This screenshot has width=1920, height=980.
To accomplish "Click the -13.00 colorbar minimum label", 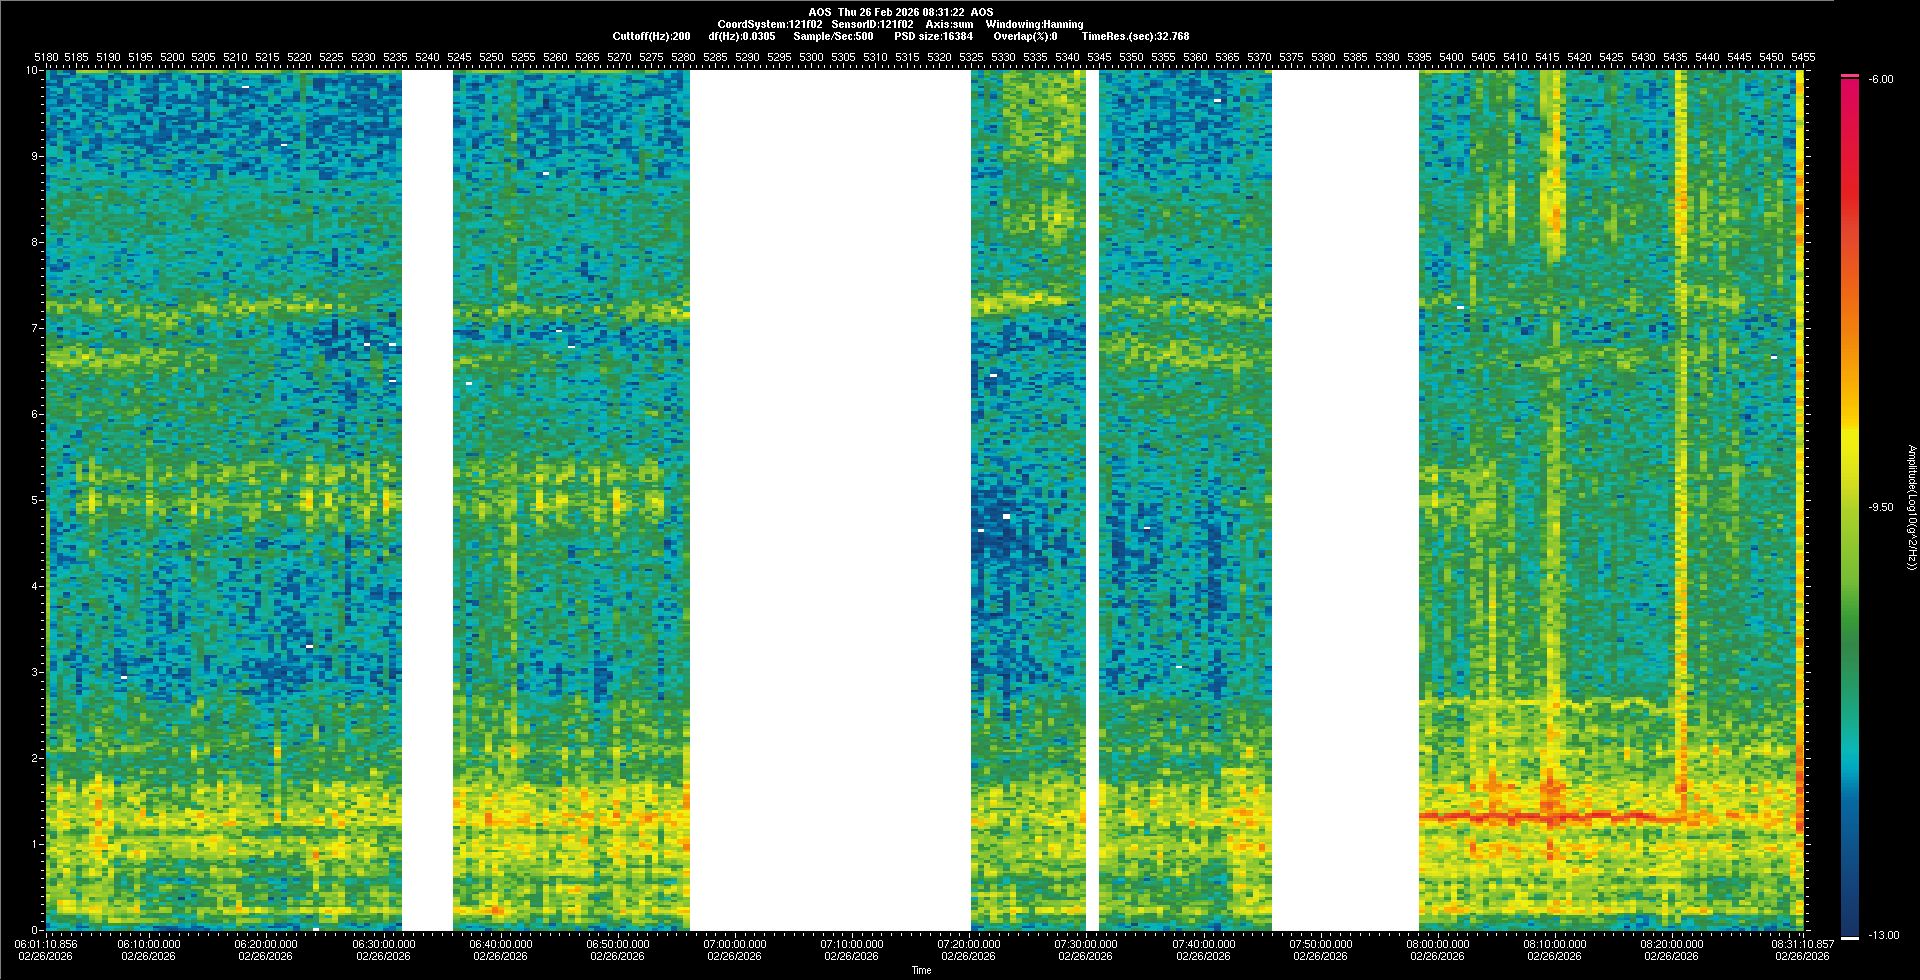I will point(1882,935).
